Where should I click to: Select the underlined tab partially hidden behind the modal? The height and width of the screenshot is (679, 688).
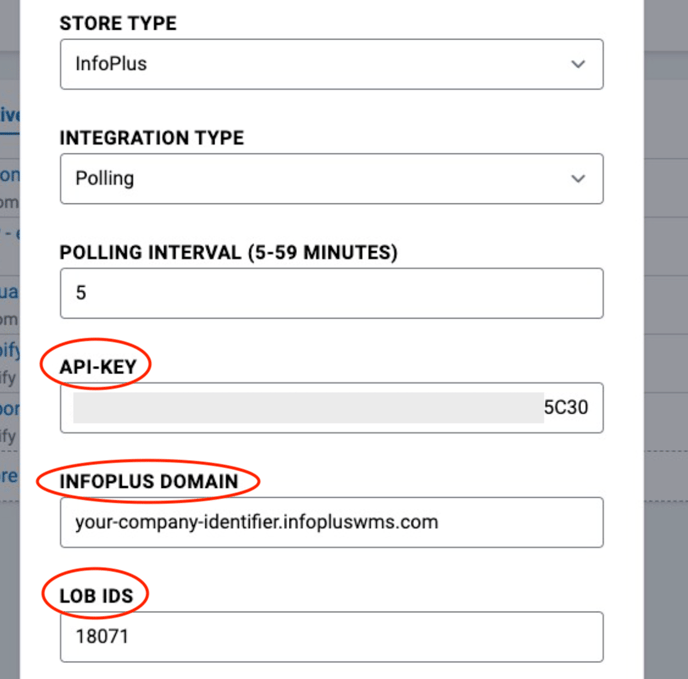coord(10,116)
